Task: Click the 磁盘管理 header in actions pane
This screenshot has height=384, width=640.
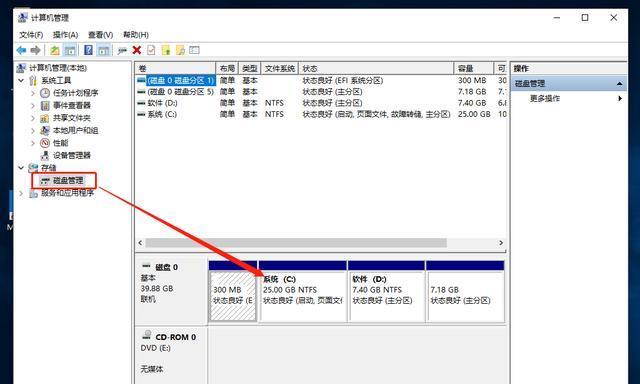Action: click(569, 84)
